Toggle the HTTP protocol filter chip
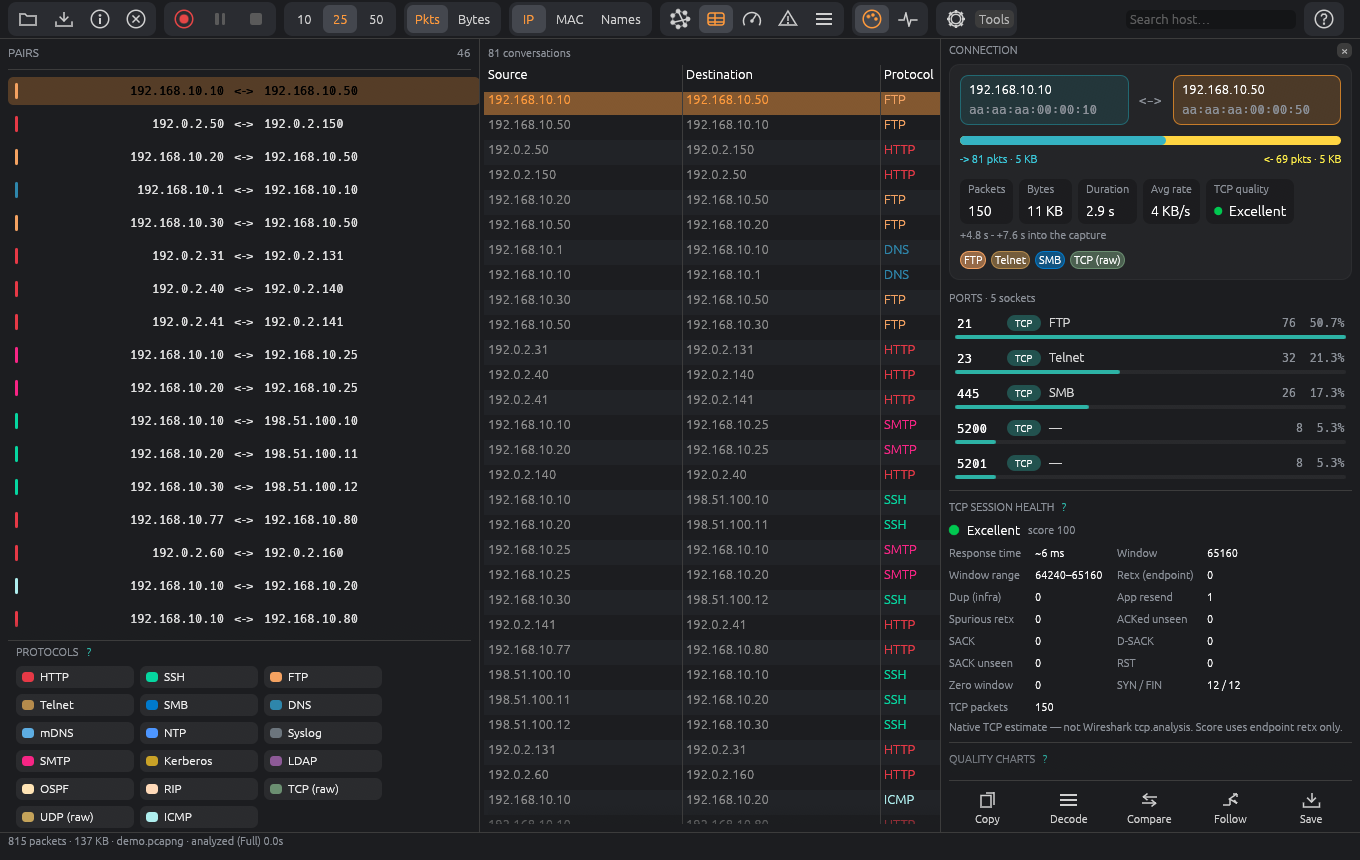 [x=75, y=677]
